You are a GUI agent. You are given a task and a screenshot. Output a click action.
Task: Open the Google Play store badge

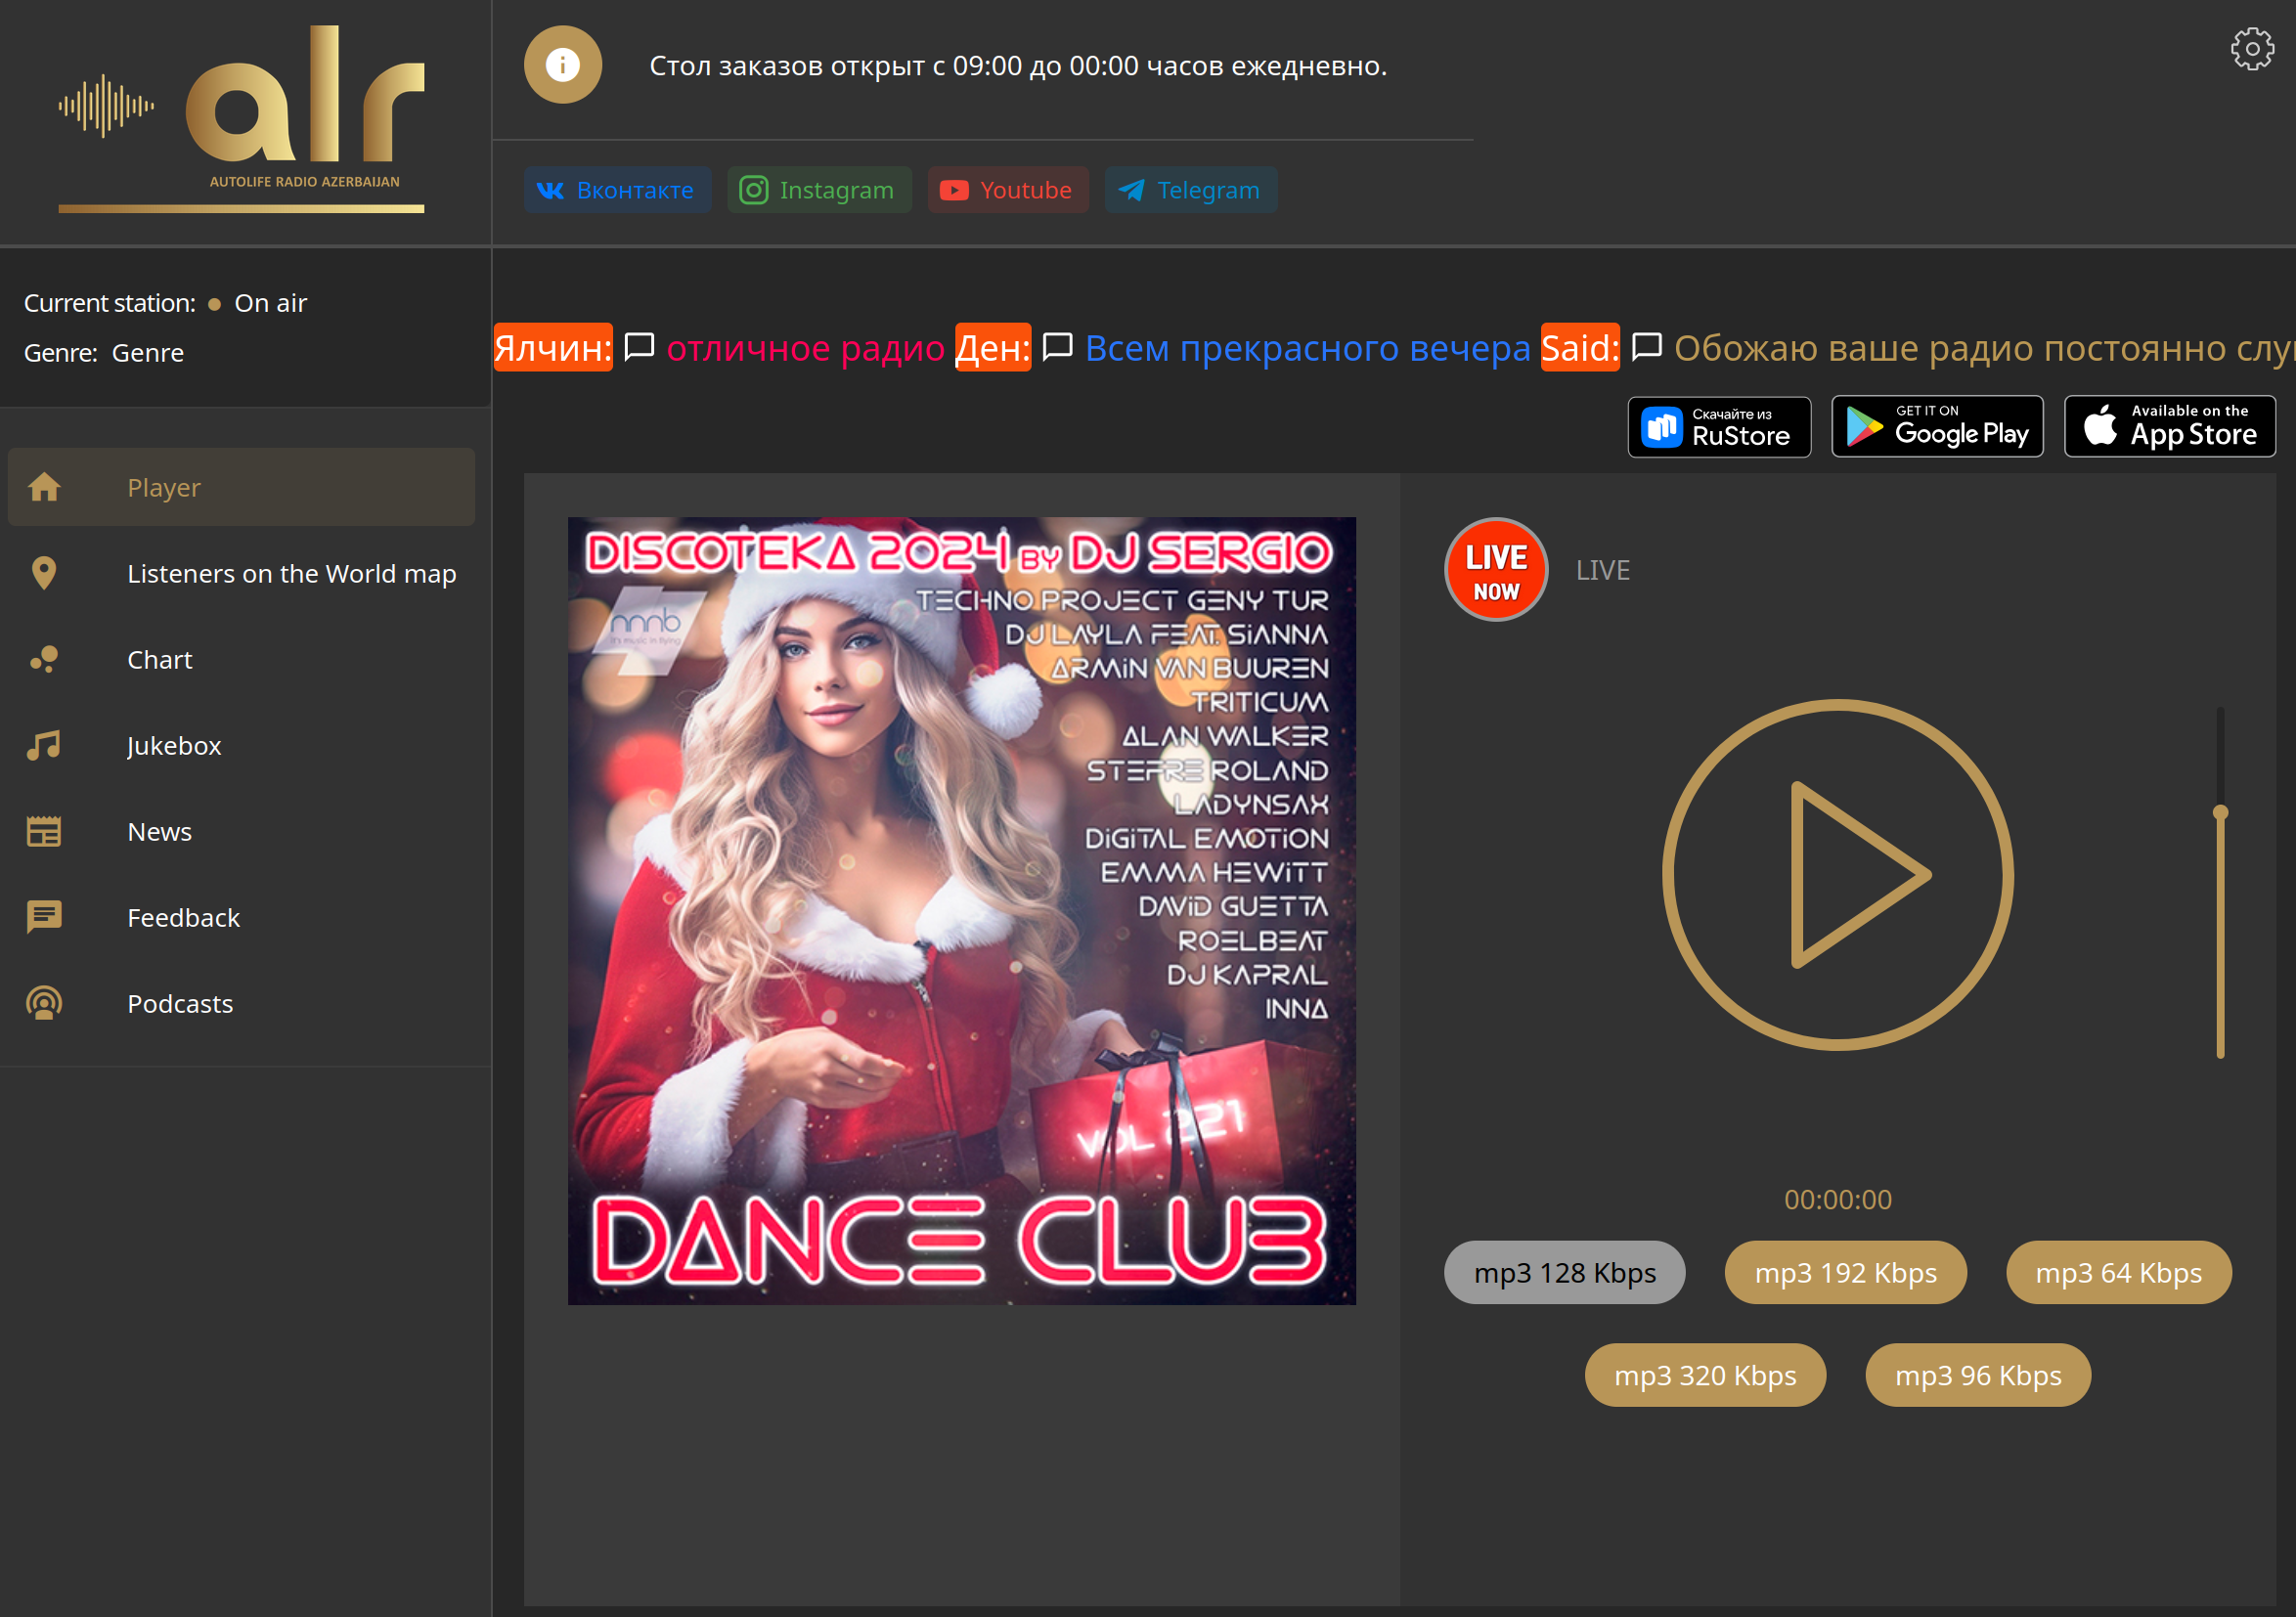point(1936,427)
